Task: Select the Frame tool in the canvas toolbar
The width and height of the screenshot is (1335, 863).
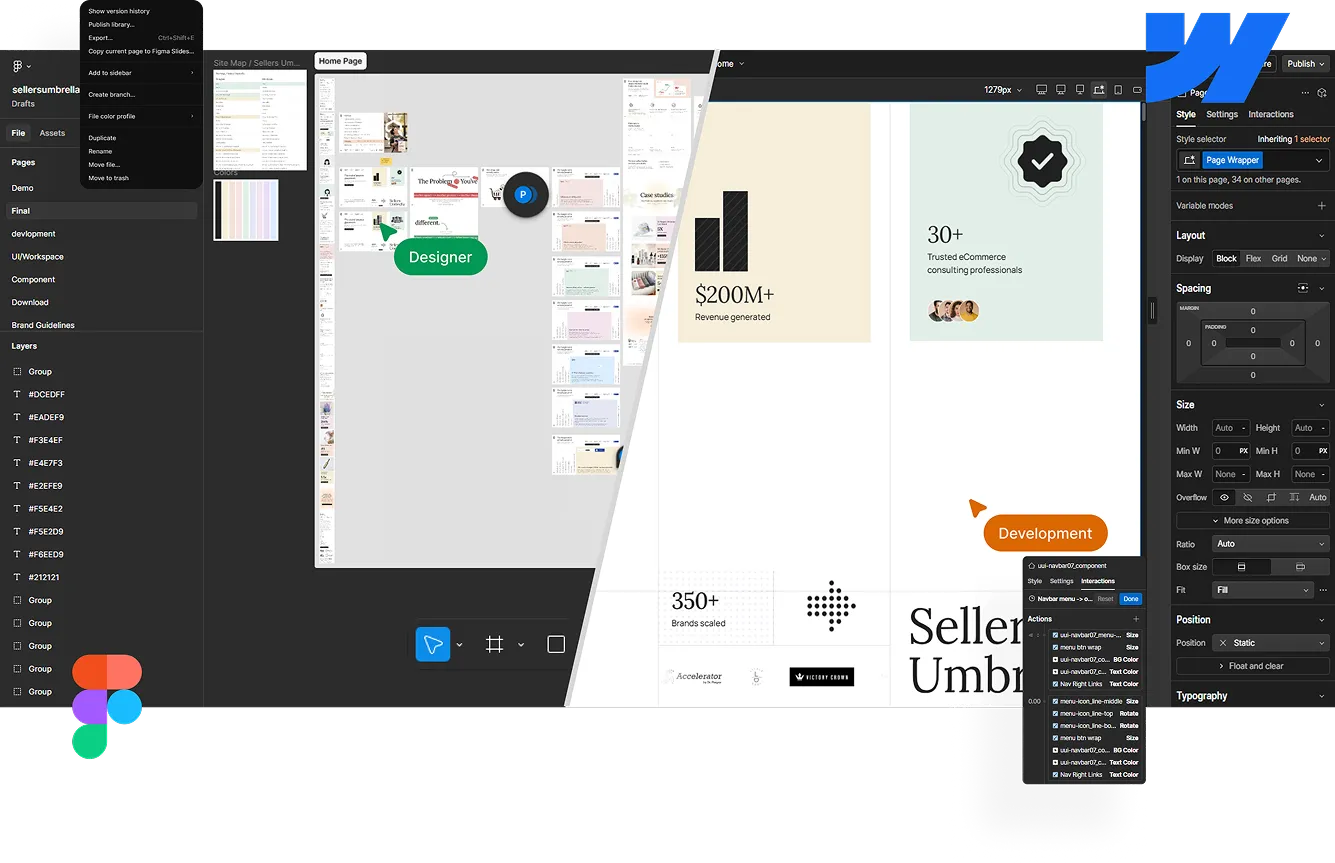Action: pyautogui.click(x=494, y=644)
